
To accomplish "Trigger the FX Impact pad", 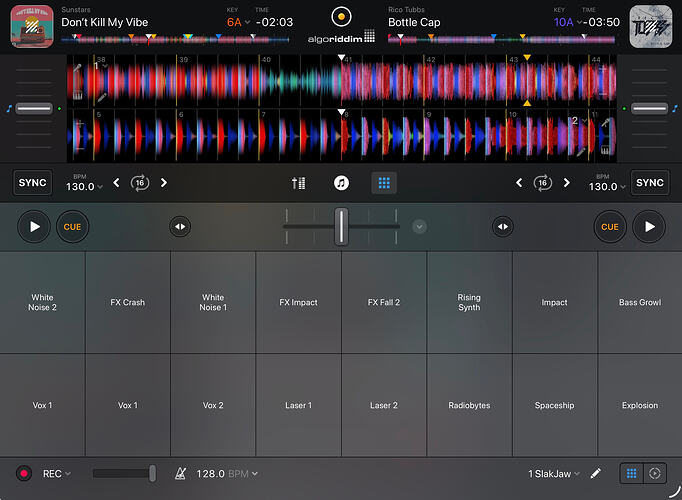I will coord(298,302).
